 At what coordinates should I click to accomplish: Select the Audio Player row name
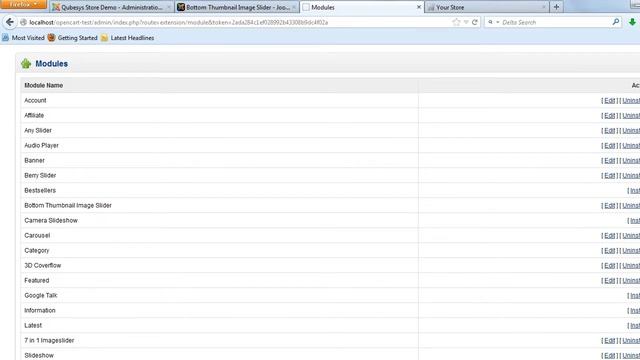coord(41,146)
